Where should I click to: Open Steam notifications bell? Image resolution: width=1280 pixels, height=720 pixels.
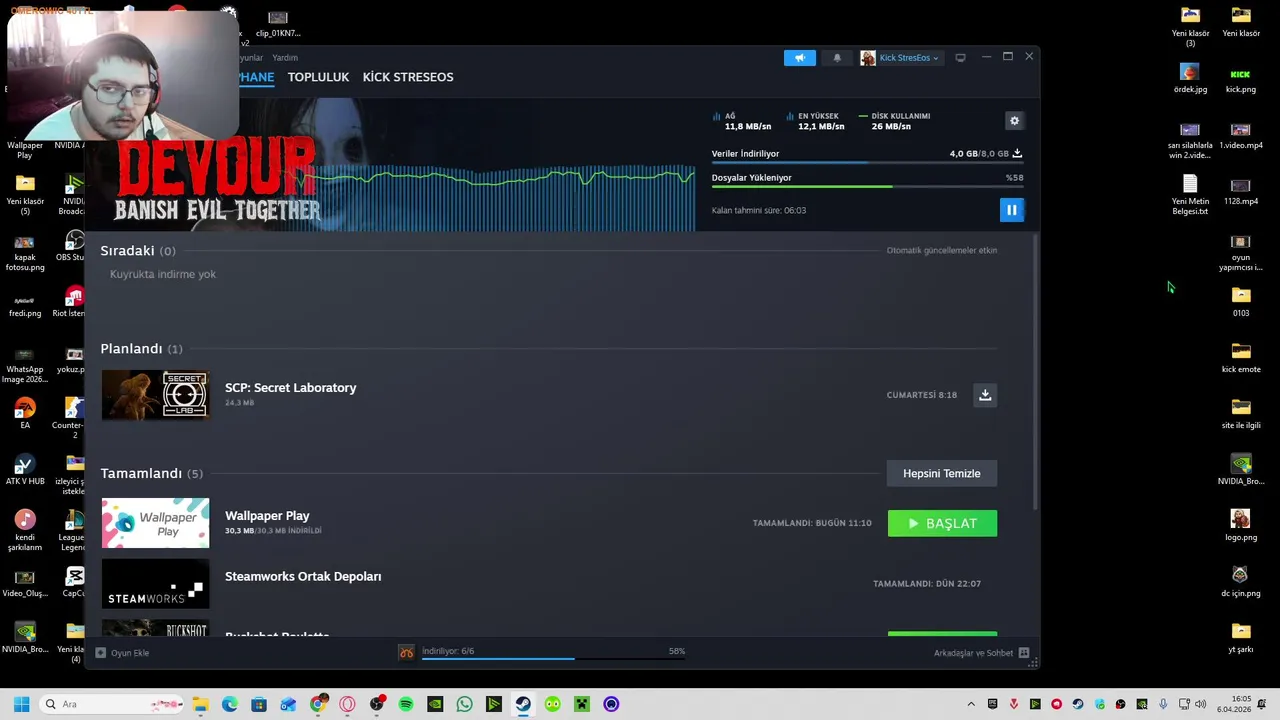(837, 58)
